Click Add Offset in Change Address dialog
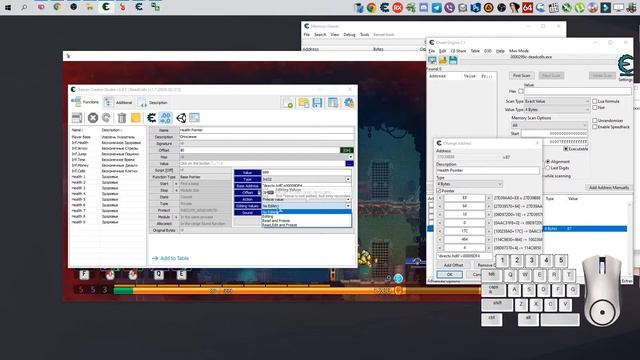Viewport: 640px width, 360px height. (453, 265)
